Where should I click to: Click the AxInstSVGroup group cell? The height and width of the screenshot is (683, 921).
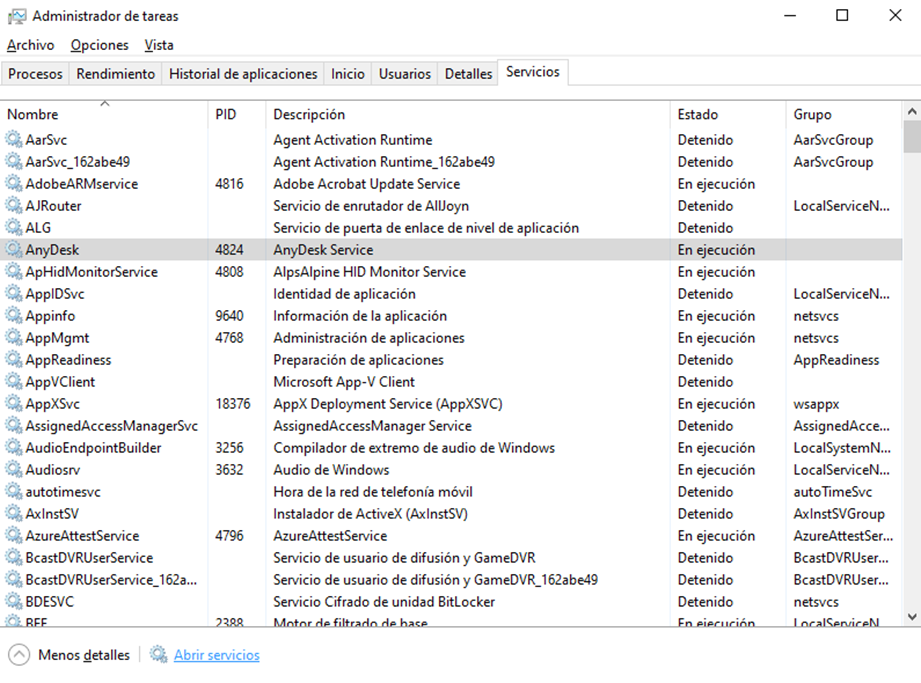[839, 514]
